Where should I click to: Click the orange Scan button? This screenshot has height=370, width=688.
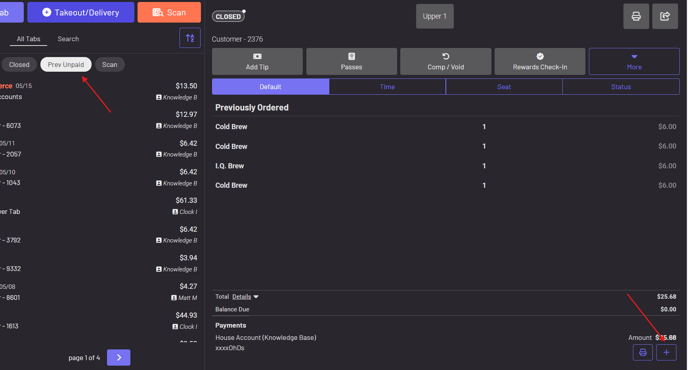[169, 12]
